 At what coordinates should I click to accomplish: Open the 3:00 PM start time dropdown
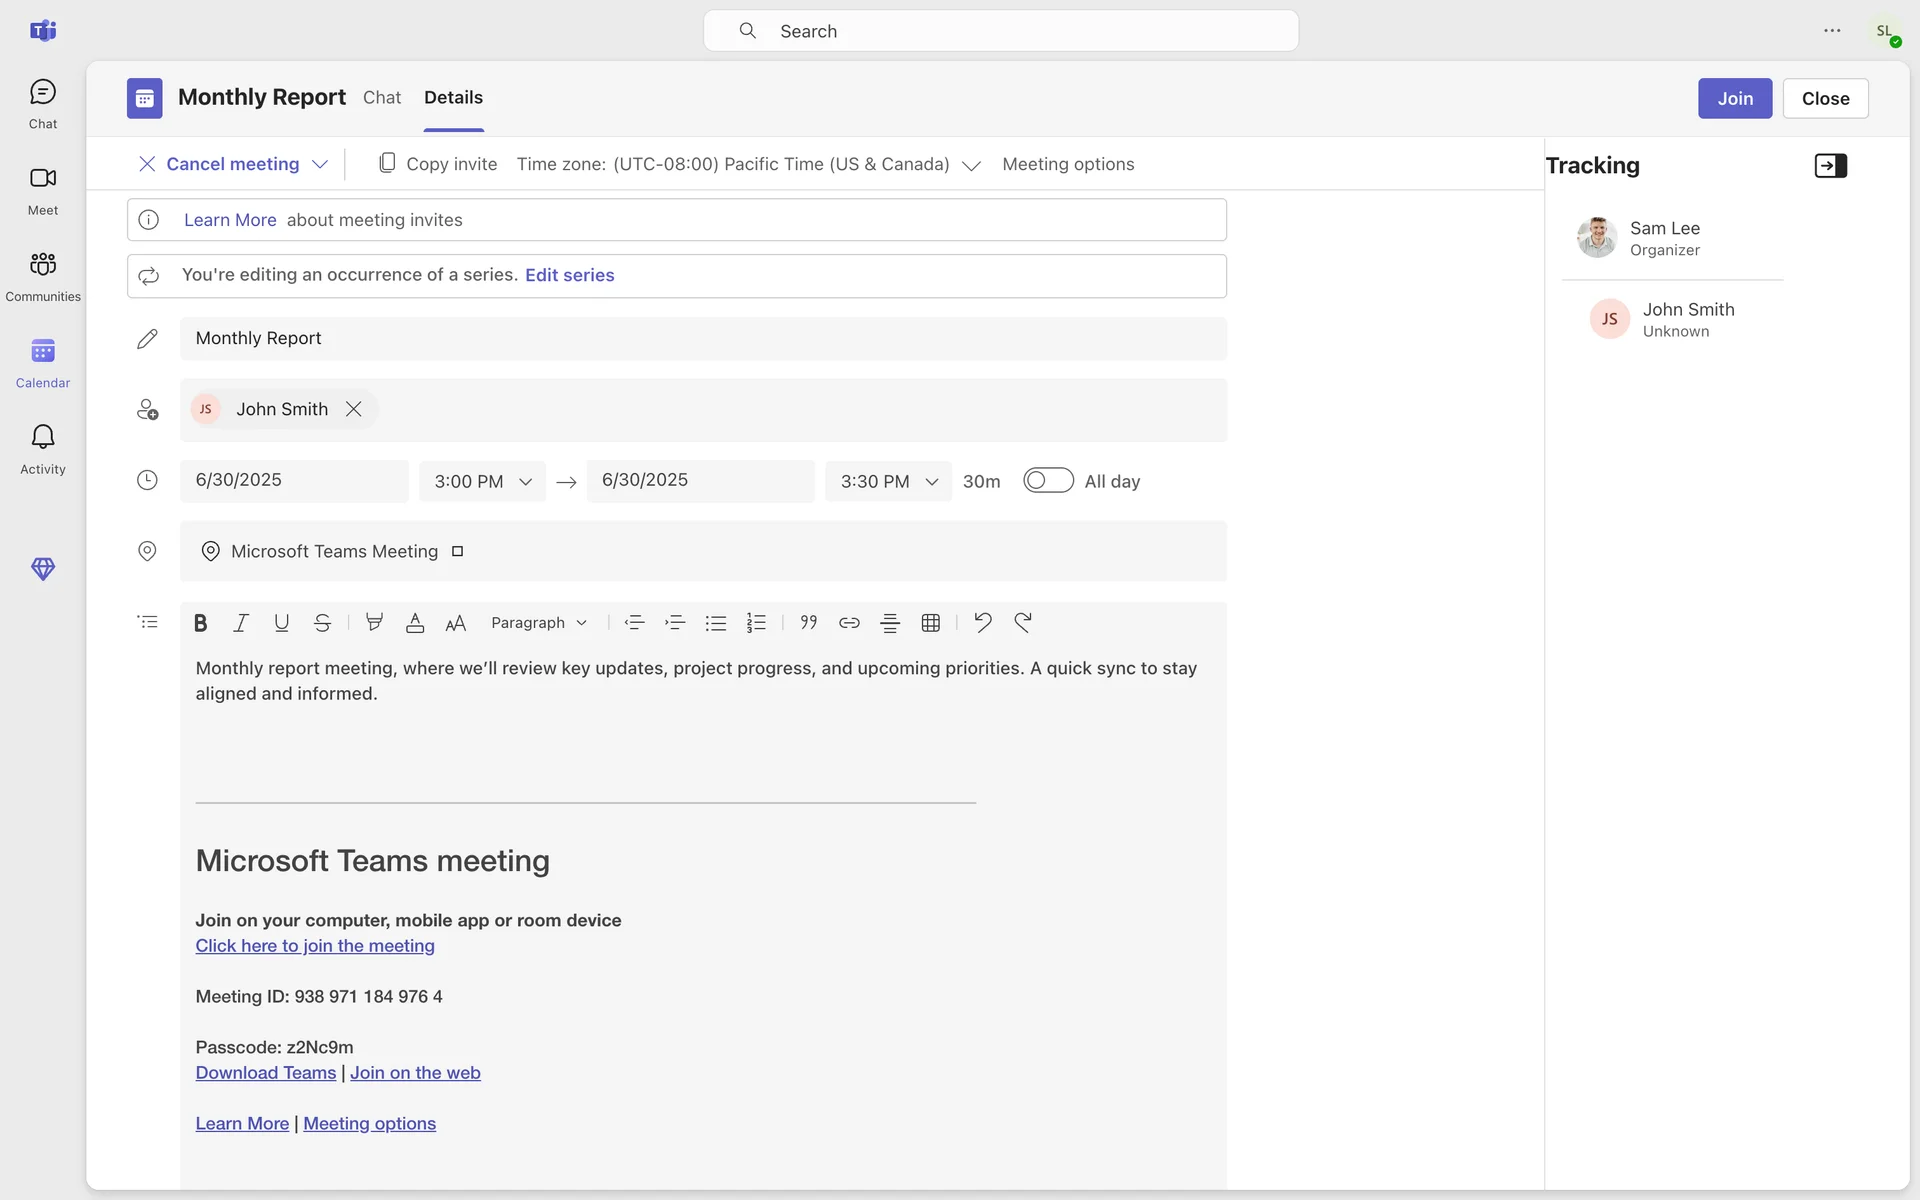(482, 481)
